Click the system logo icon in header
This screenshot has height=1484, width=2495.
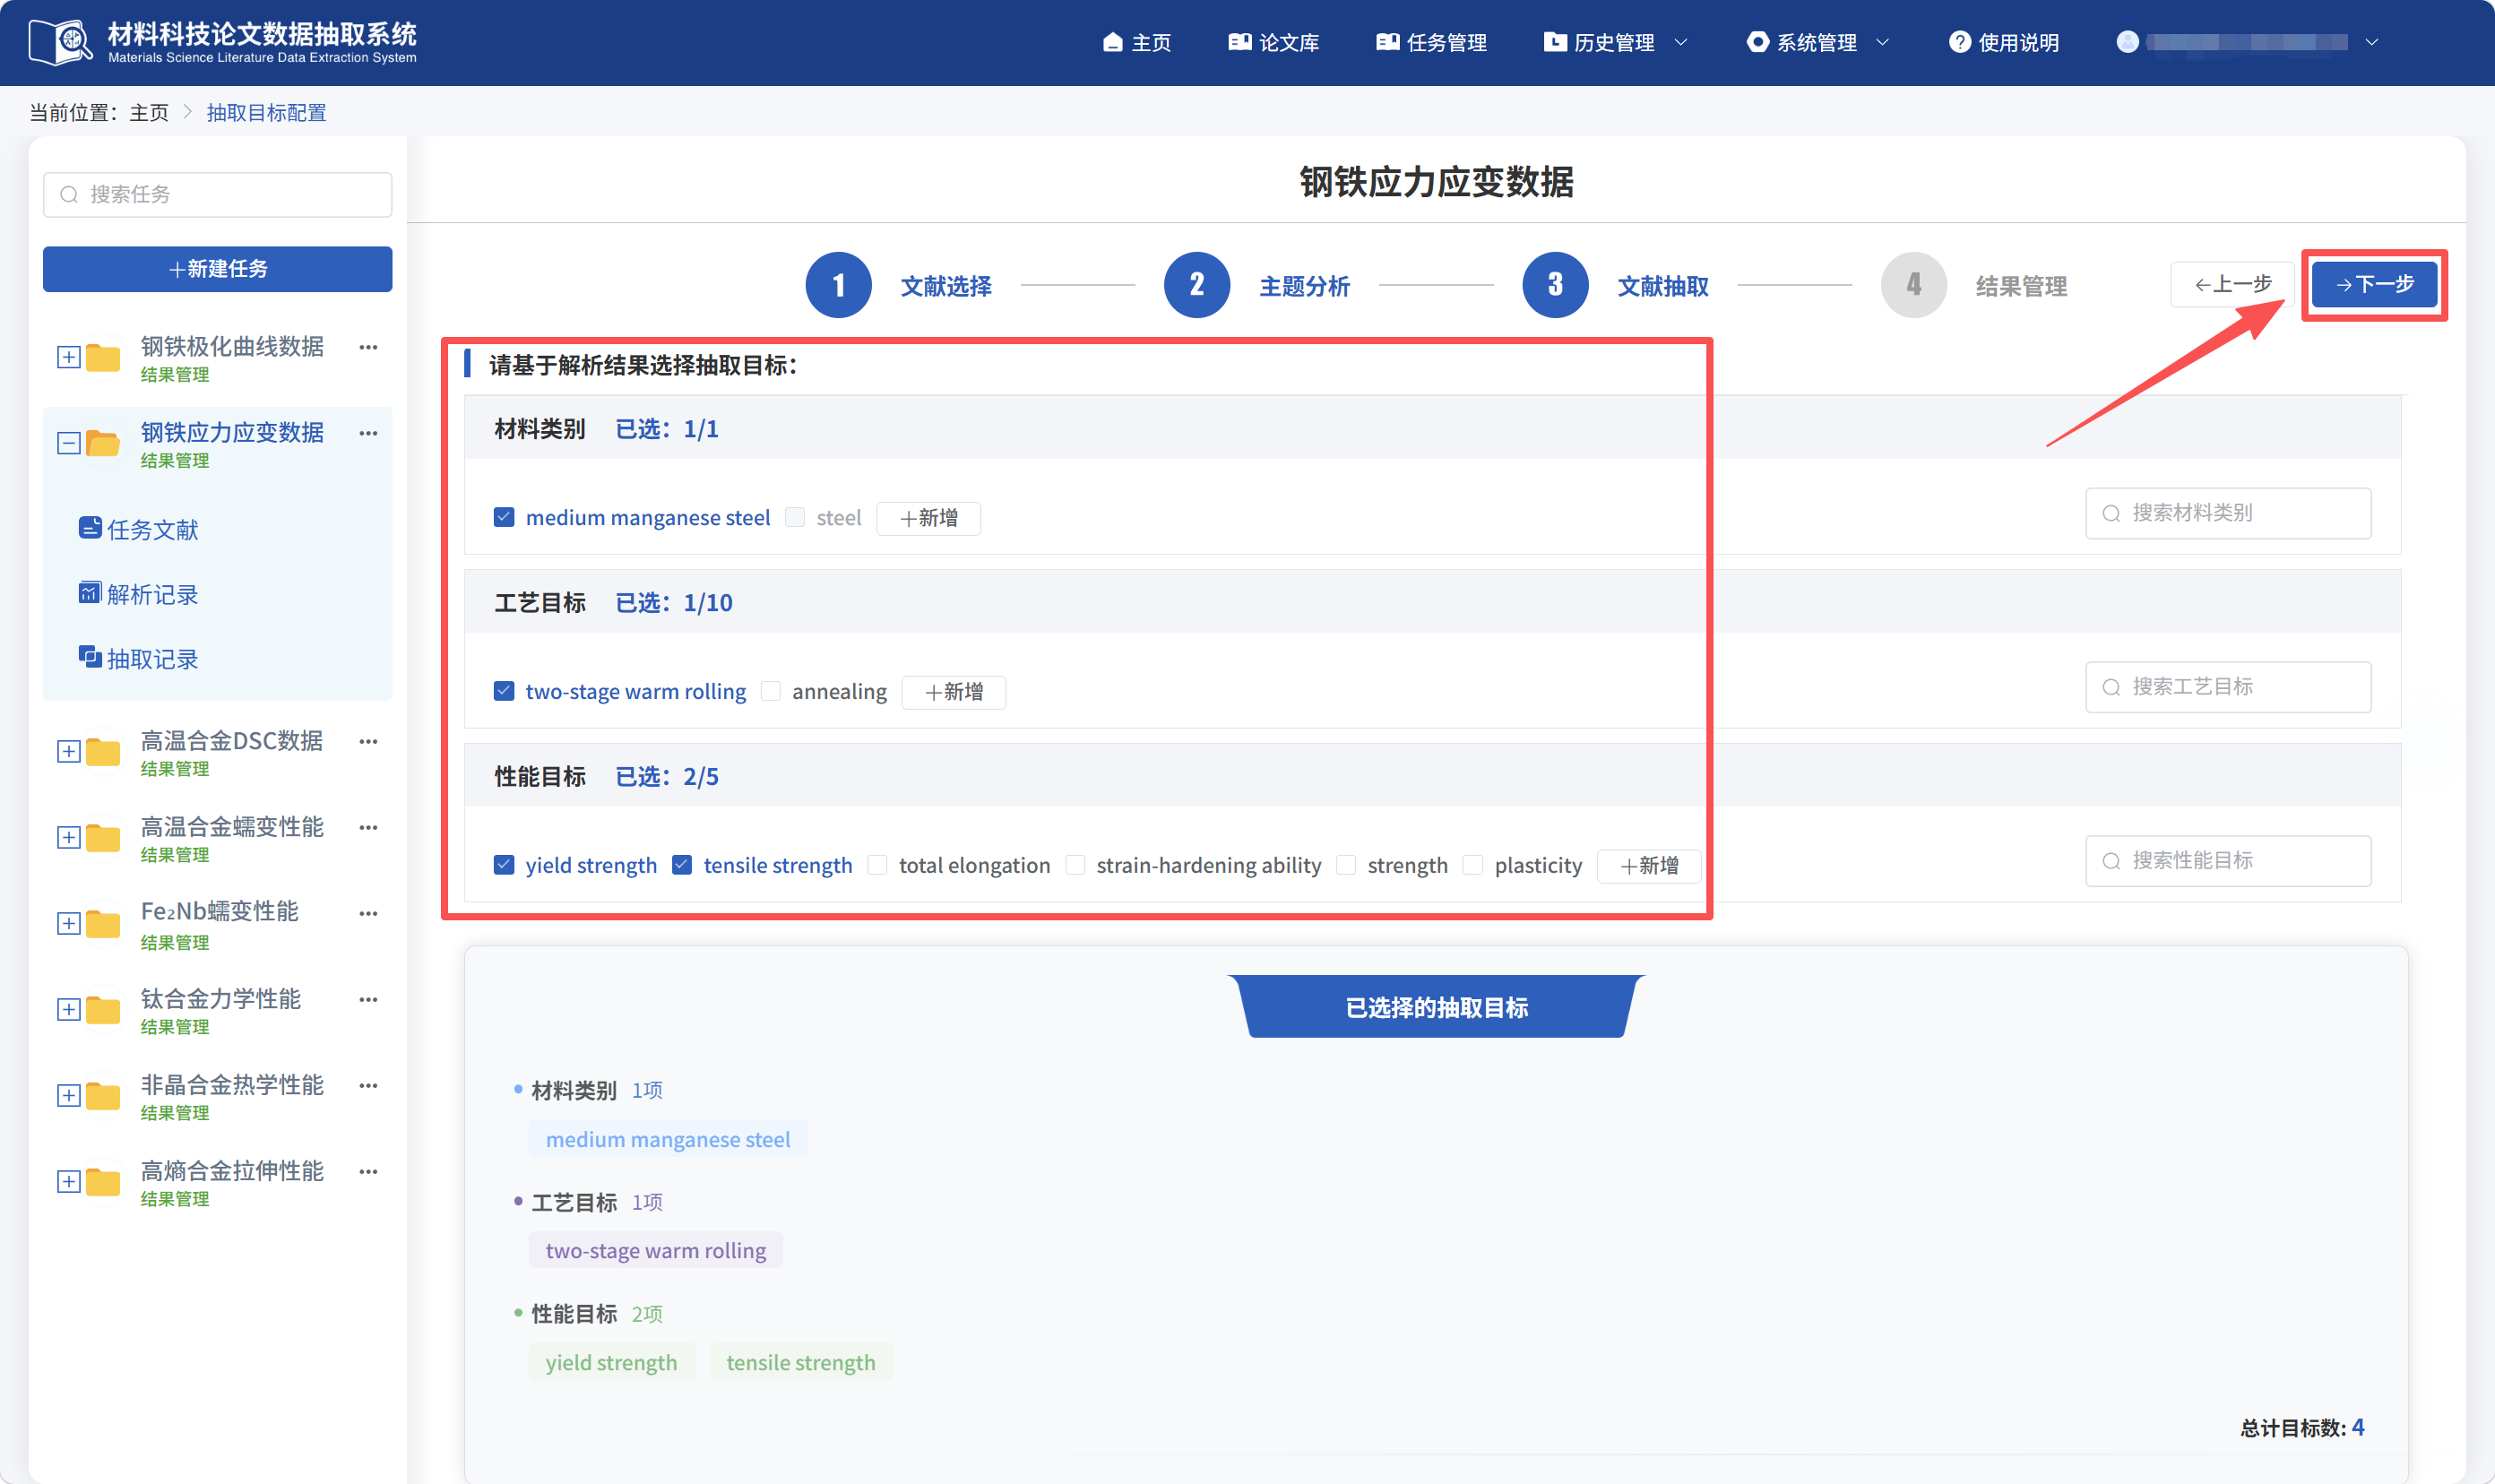pyautogui.click(x=60, y=42)
